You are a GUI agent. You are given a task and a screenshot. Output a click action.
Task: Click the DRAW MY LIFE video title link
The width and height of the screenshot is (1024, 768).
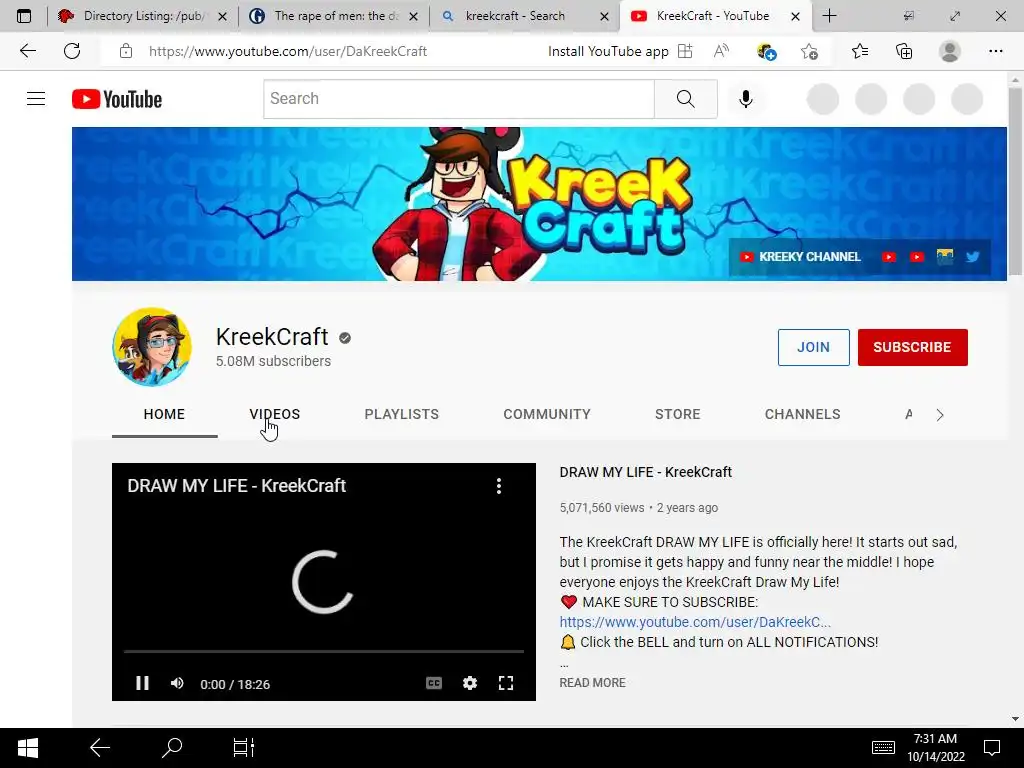point(645,472)
